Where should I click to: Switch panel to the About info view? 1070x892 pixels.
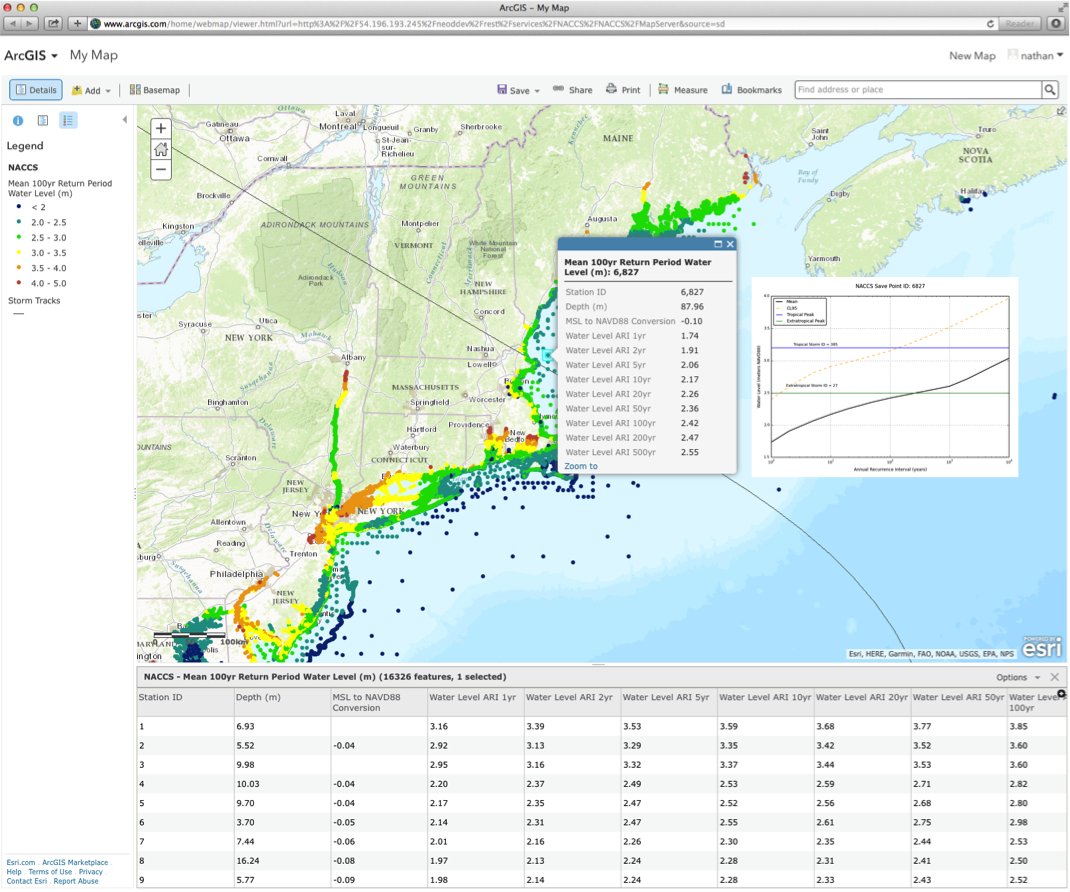pyautogui.click(x=18, y=121)
